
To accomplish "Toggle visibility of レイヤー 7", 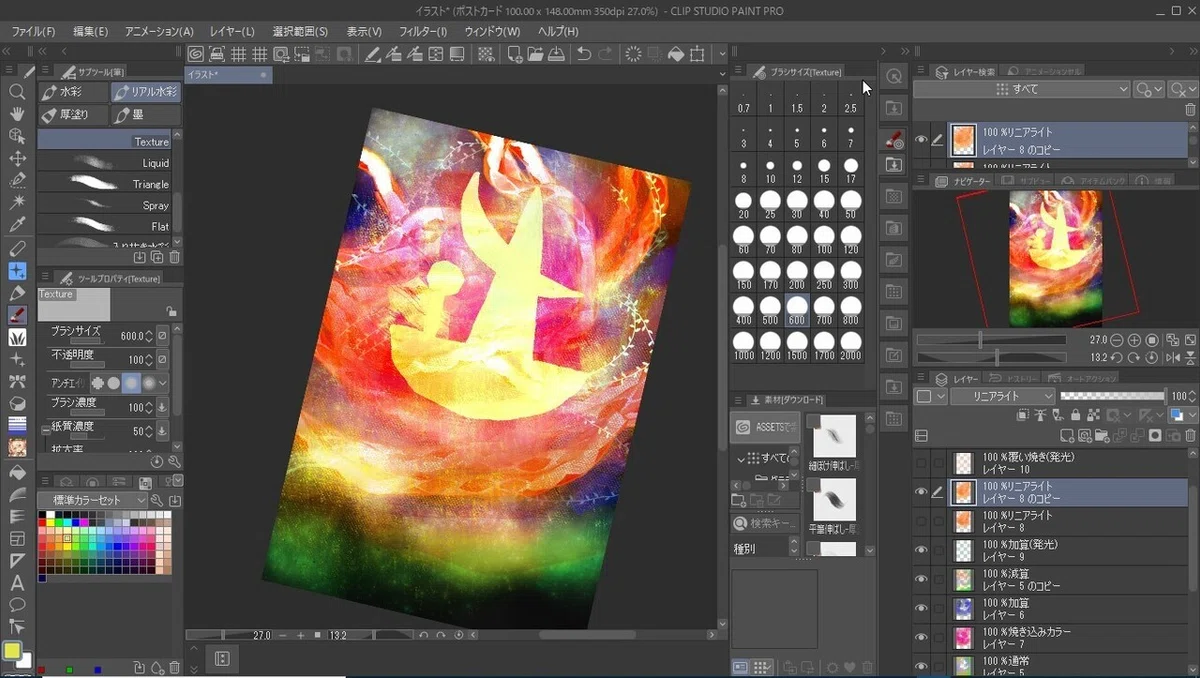I will (921, 637).
